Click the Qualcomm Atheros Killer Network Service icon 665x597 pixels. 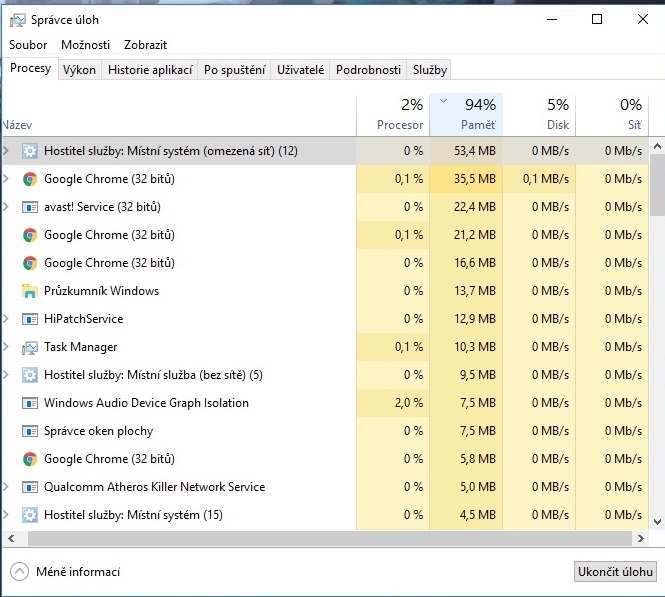[x=30, y=487]
